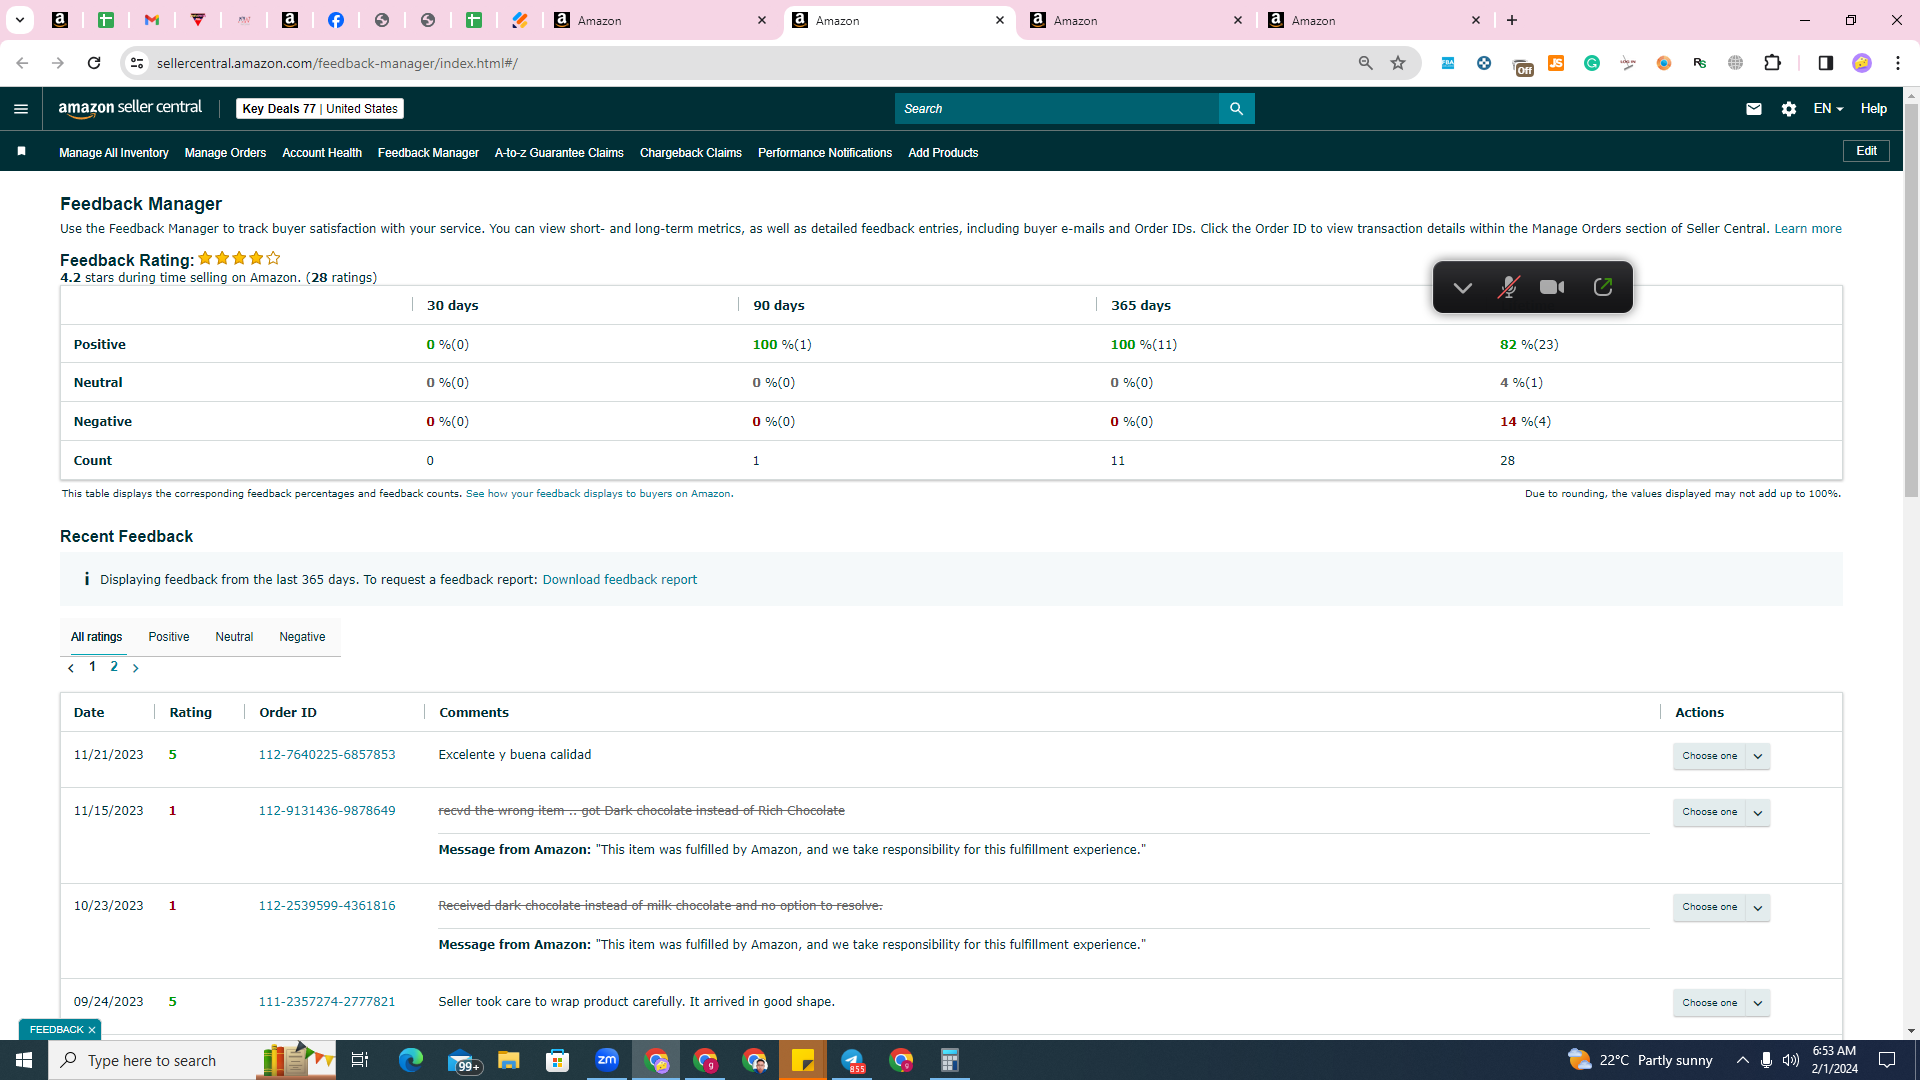Open the Chrome profile avatar
The width and height of the screenshot is (1920, 1080).
click(1862, 63)
